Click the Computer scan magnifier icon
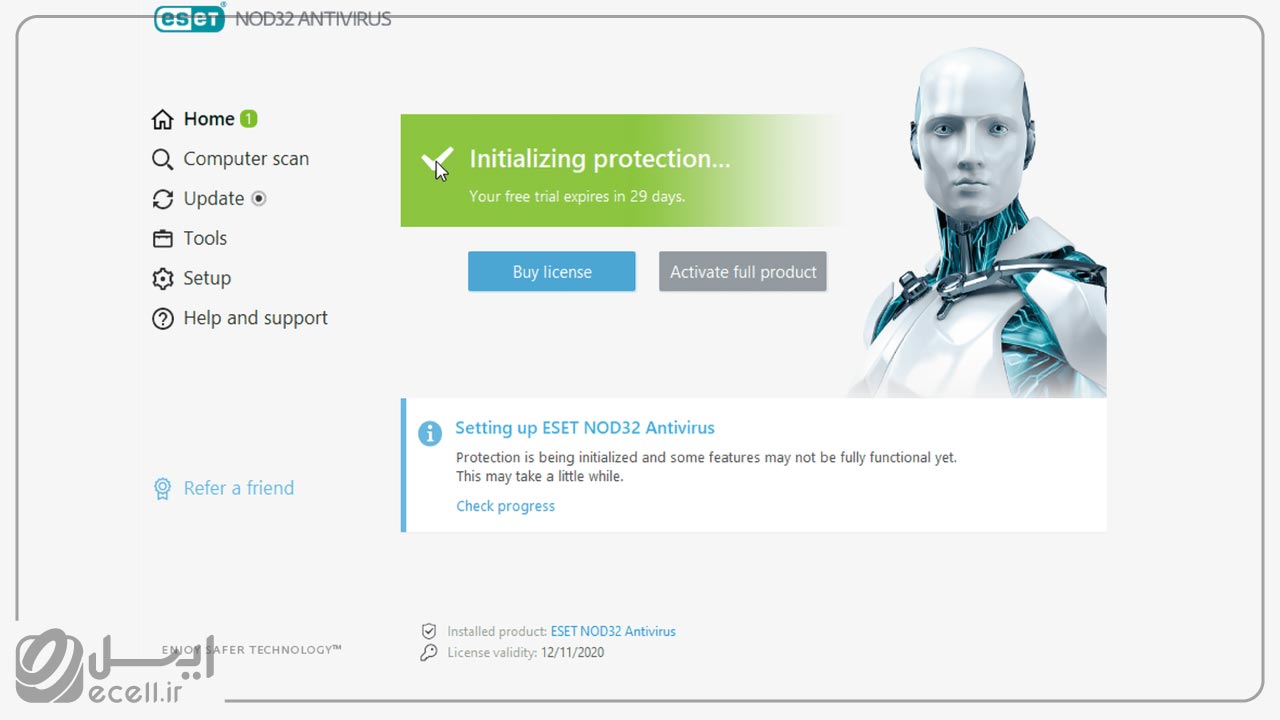Screen dimensions: 1280x720 [162, 159]
